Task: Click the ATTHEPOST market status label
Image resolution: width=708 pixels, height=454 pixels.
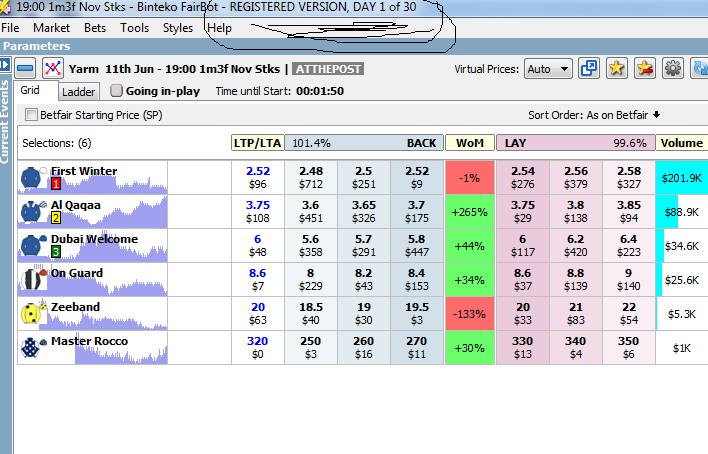Action: point(328,69)
